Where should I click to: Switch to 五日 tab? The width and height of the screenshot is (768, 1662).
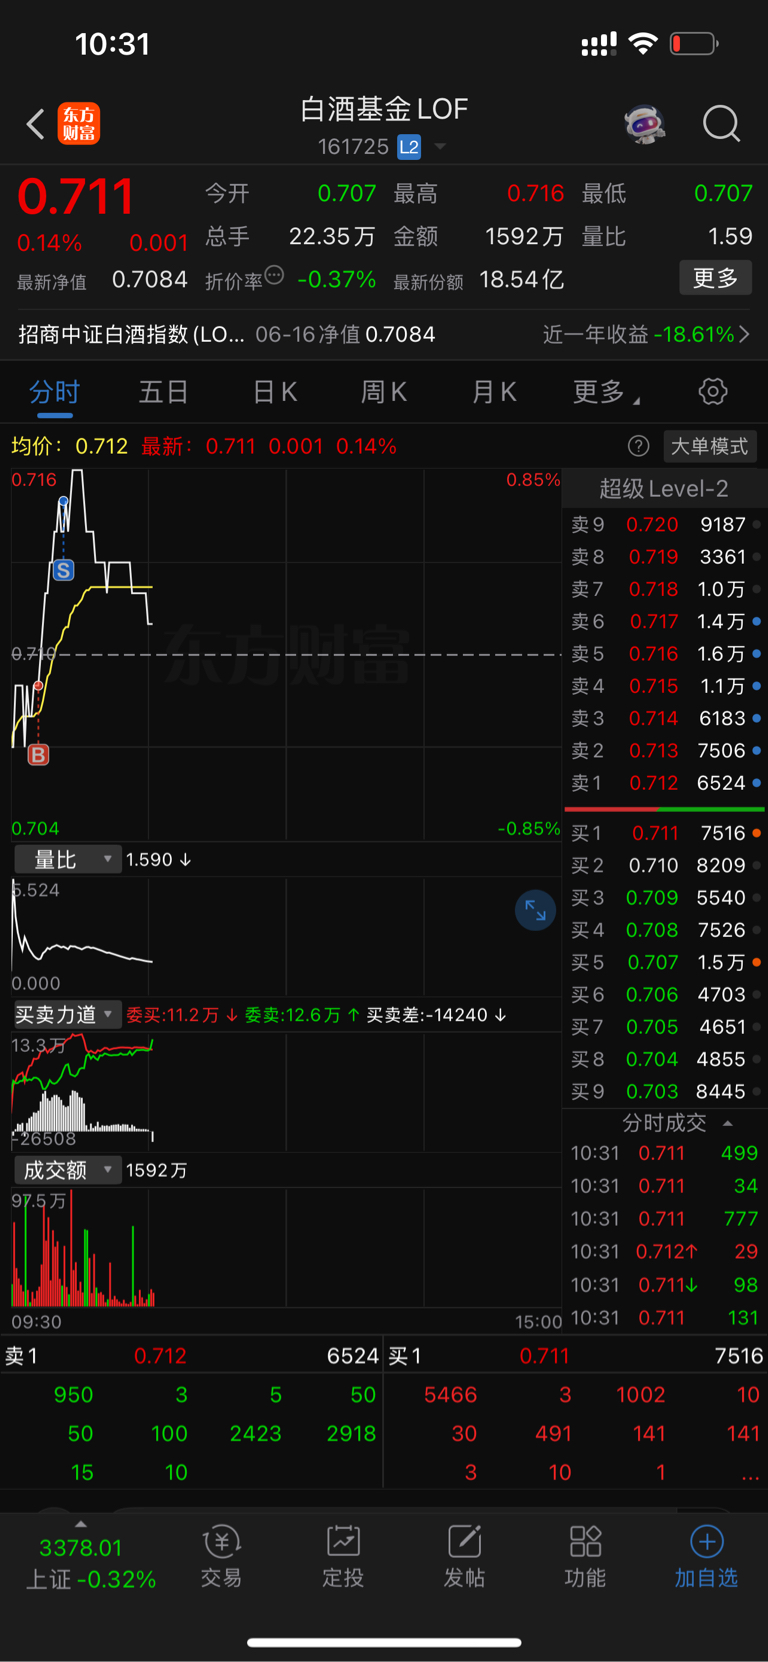[163, 392]
